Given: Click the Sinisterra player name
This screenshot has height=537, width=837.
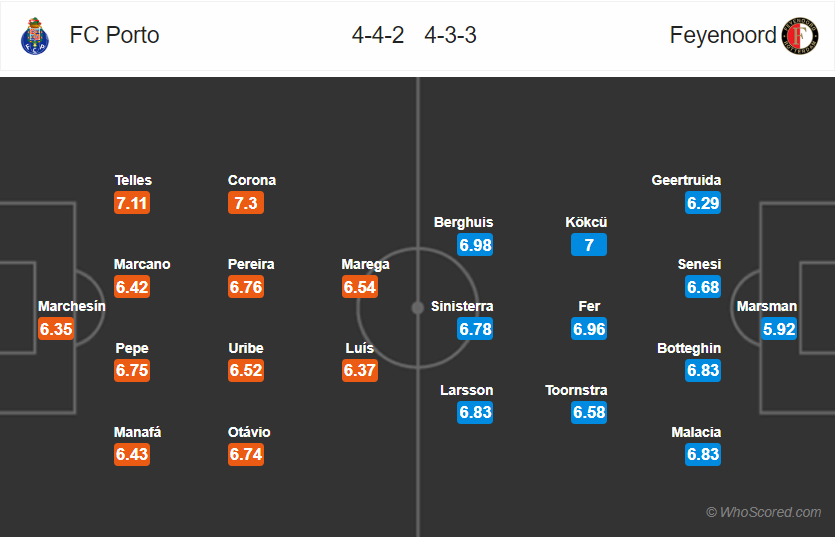Looking at the screenshot, I should pyautogui.click(x=462, y=306).
